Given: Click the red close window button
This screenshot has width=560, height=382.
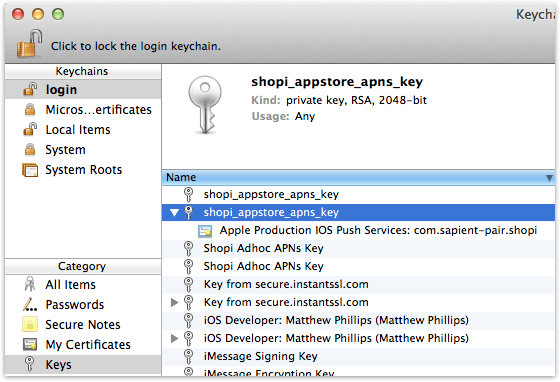Looking at the screenshot, I should coord(18,14).
